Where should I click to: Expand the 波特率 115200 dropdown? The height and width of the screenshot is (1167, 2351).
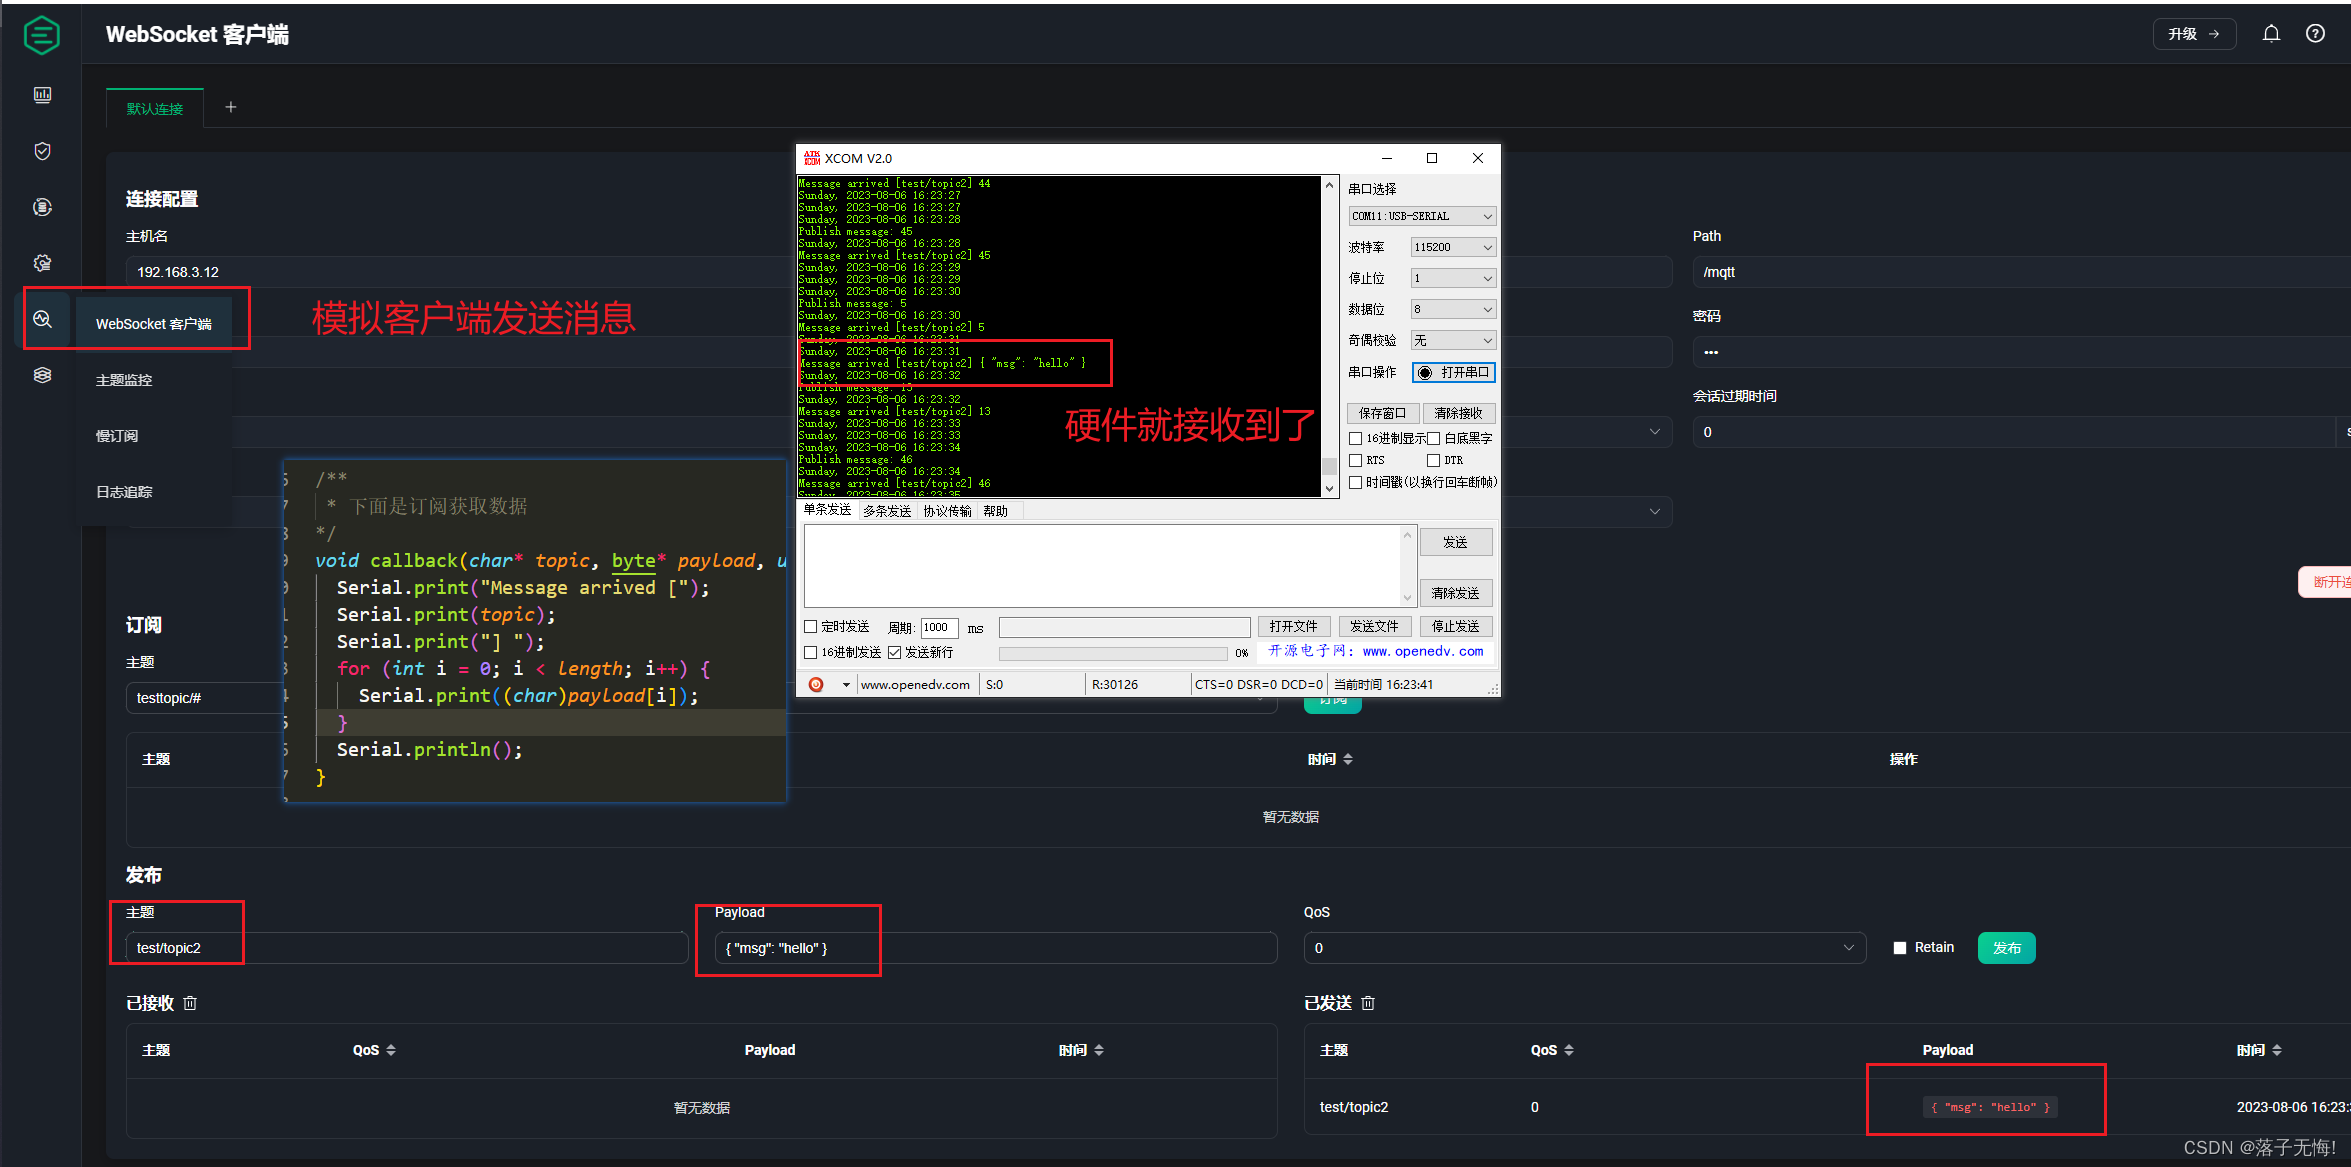[x=1452, y=247]
